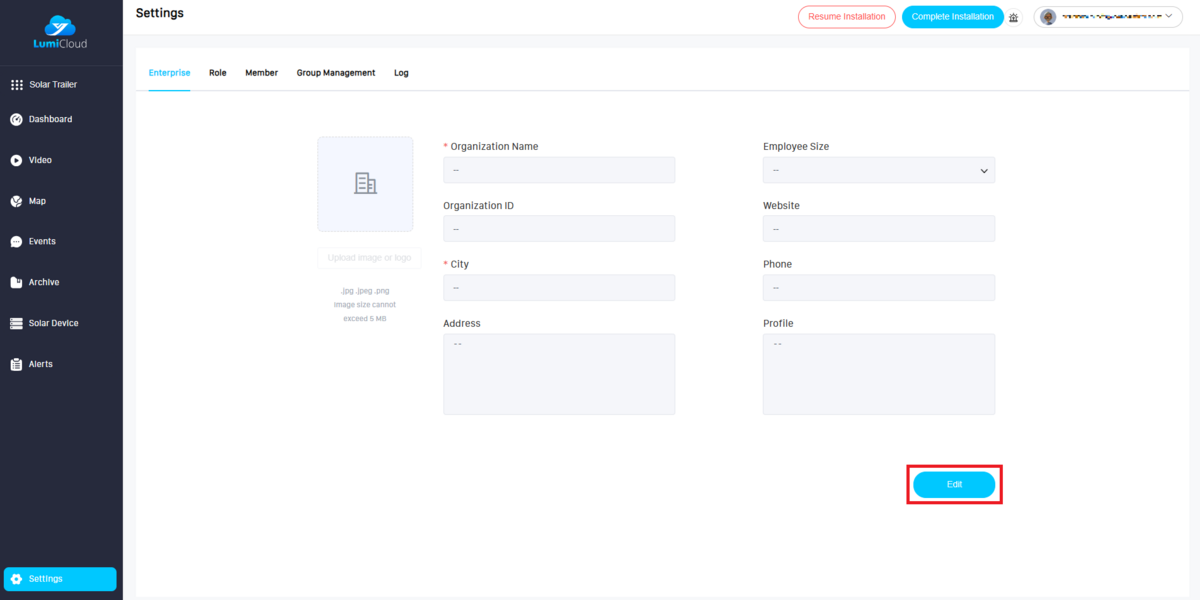The image size is (1200, 600).
Task: Click the Solar Trailer grid icon
Action: [16, 85]
